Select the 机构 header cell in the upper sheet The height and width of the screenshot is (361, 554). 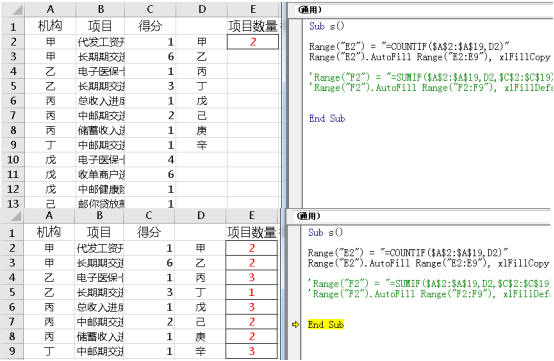[50, 26]
